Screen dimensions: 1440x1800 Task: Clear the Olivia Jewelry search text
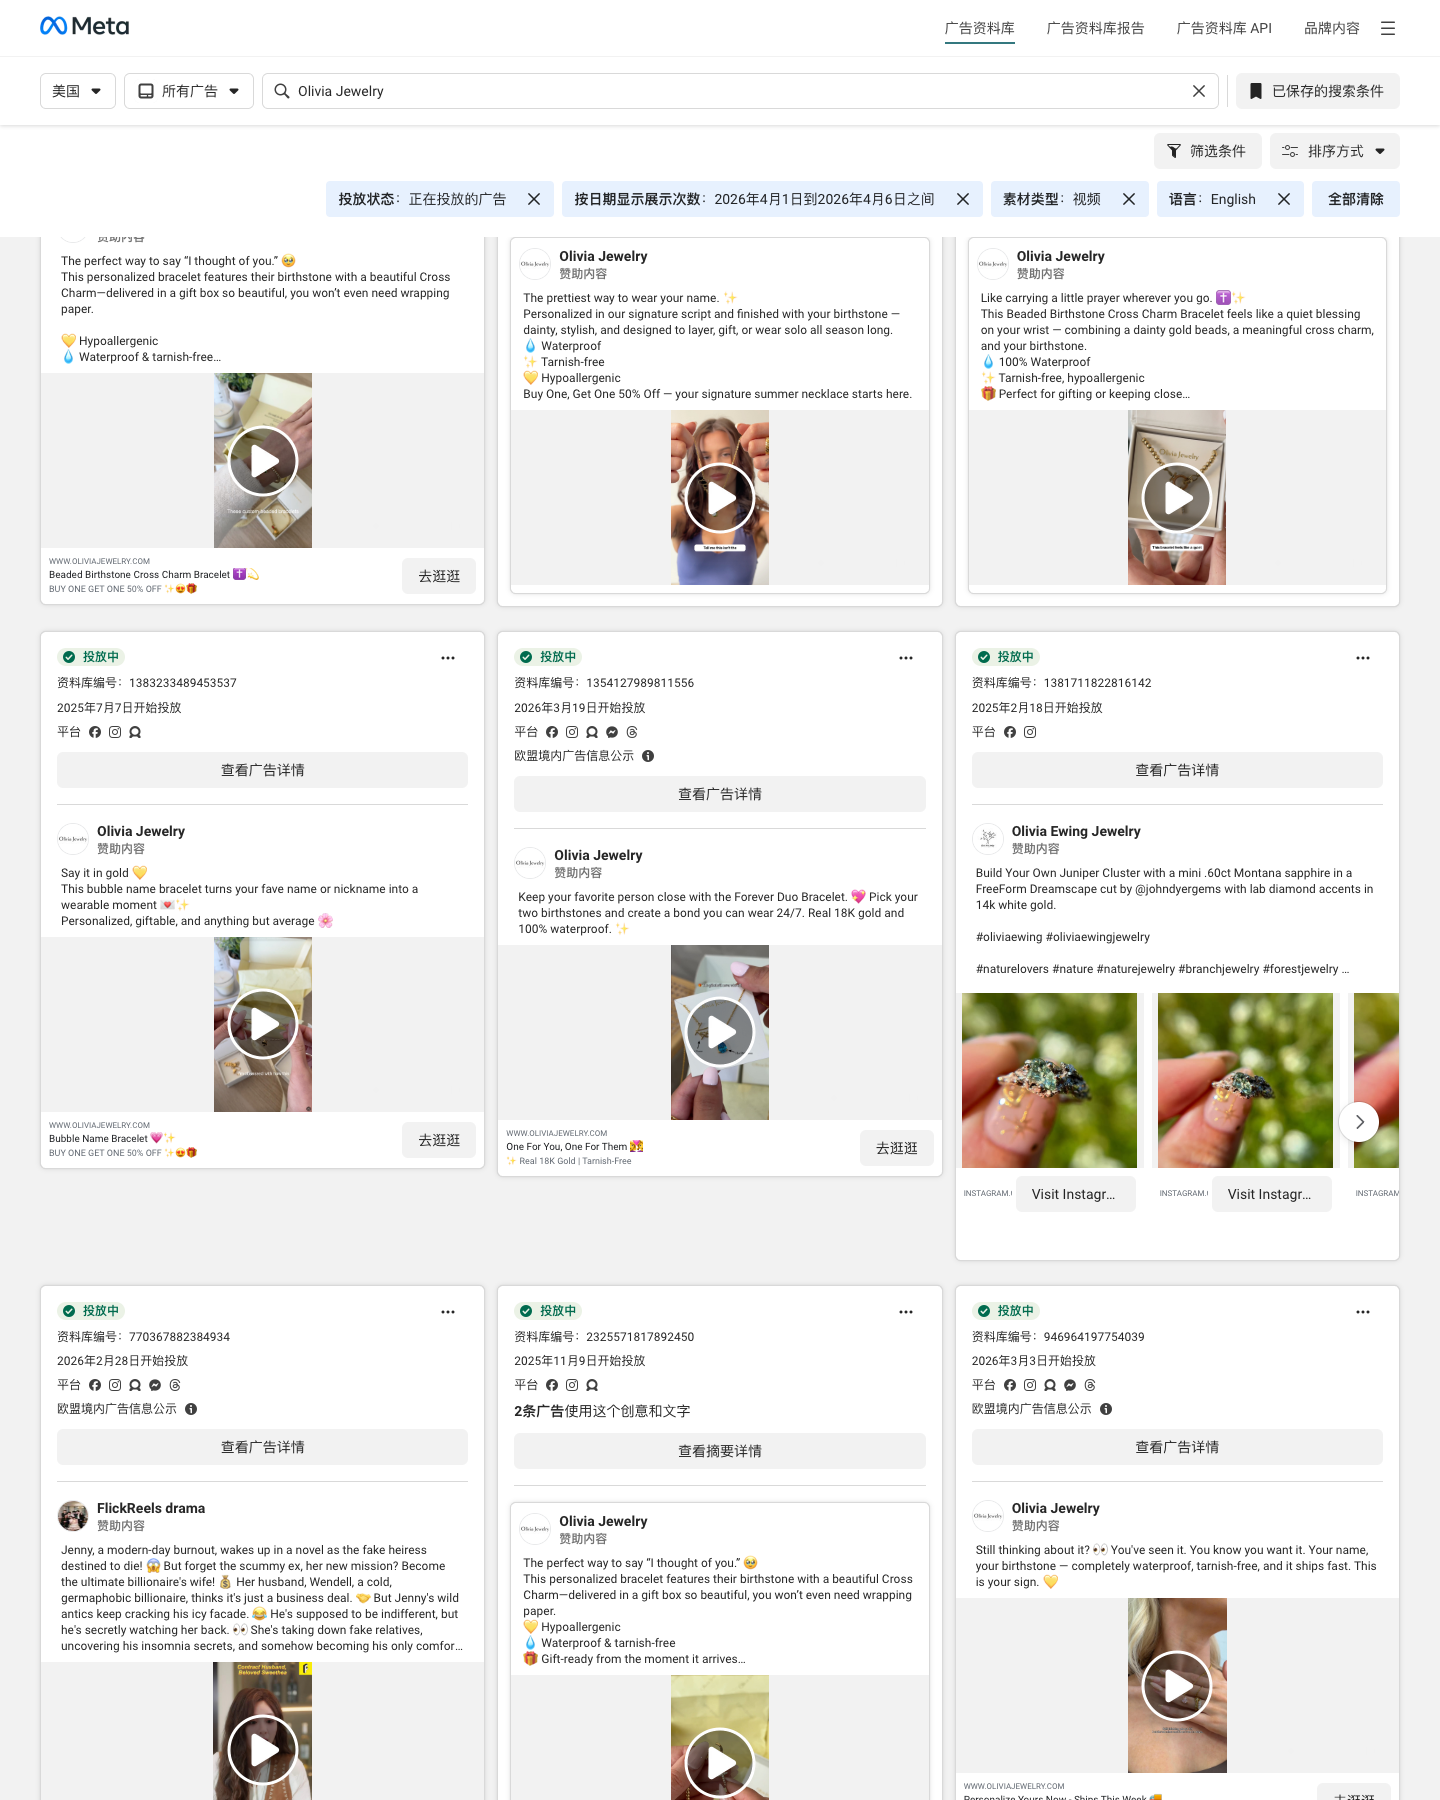pos(1199,91)
